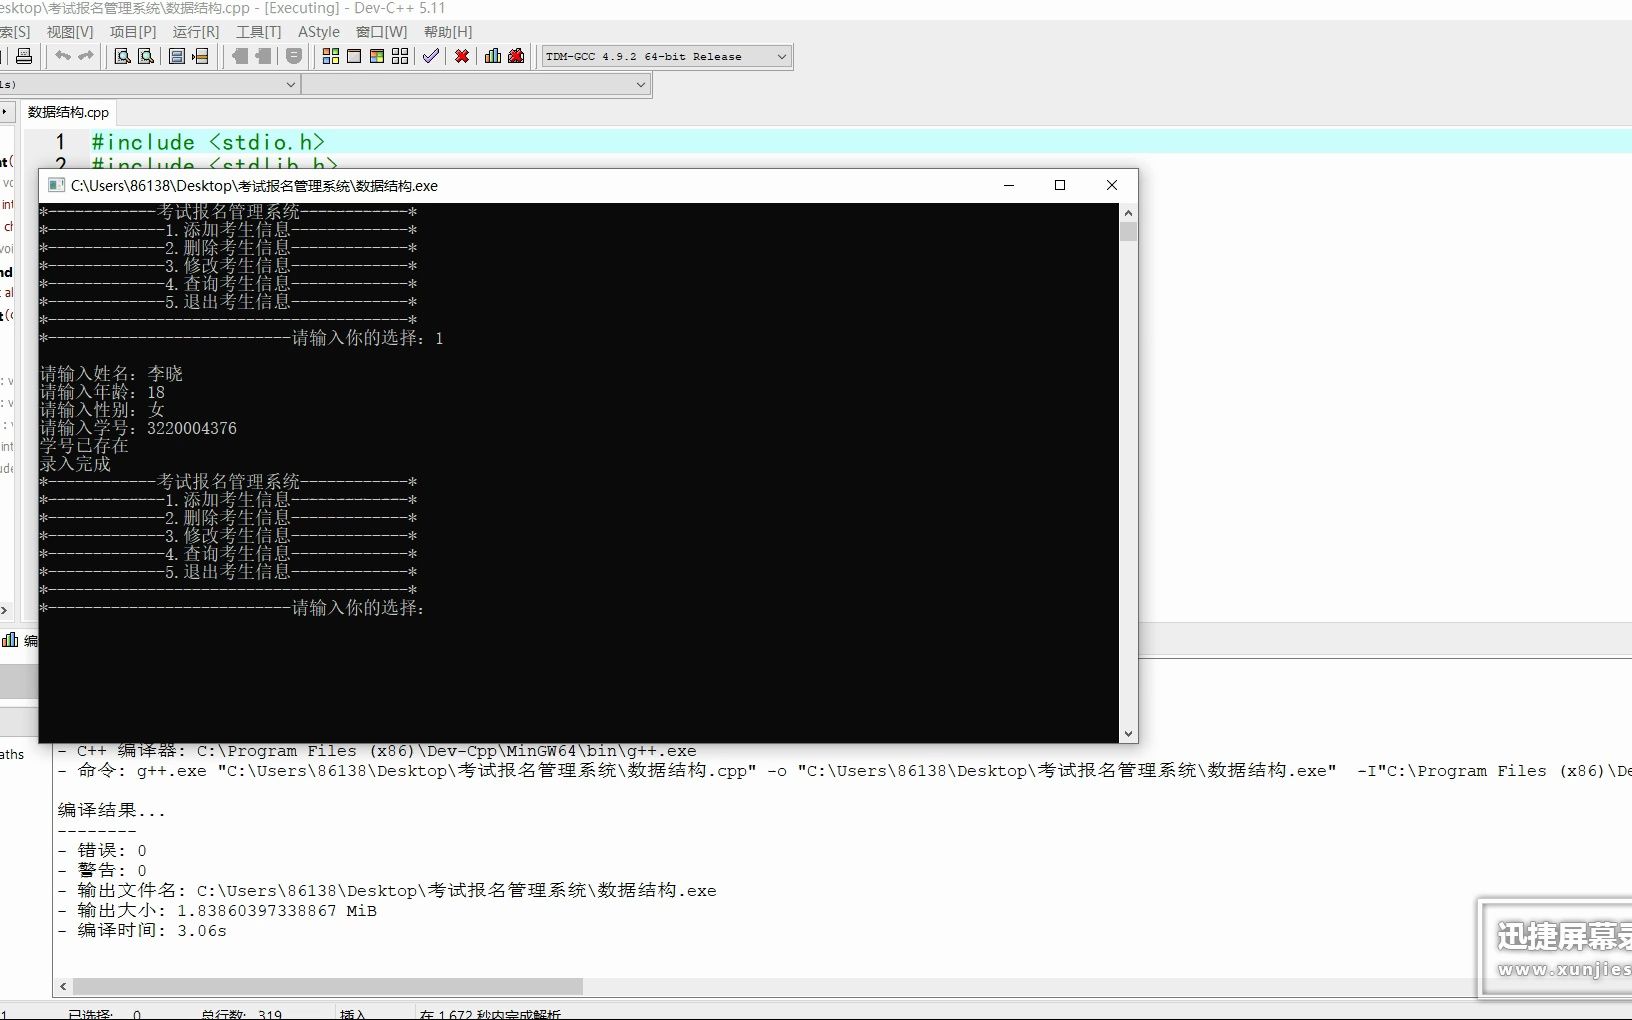
Task: Open the function list dropdown
Action: tap(641, 85)
